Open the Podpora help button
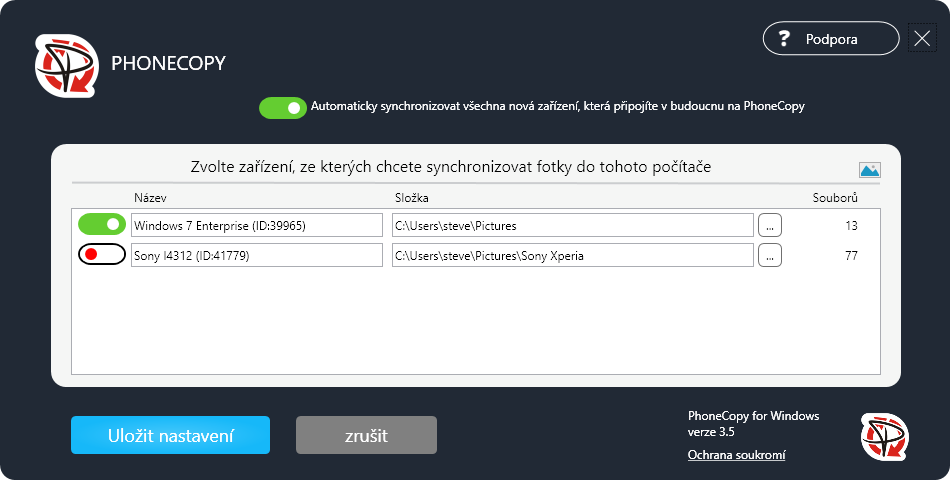 point(830,39)
